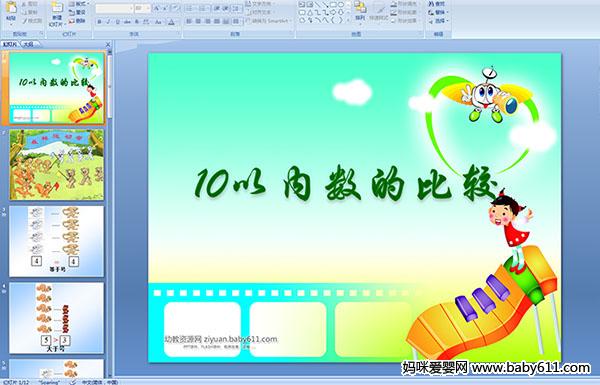600x385 pixels.
Task: Switch to the Slides pane tab
Action: [x=10, y=44]
